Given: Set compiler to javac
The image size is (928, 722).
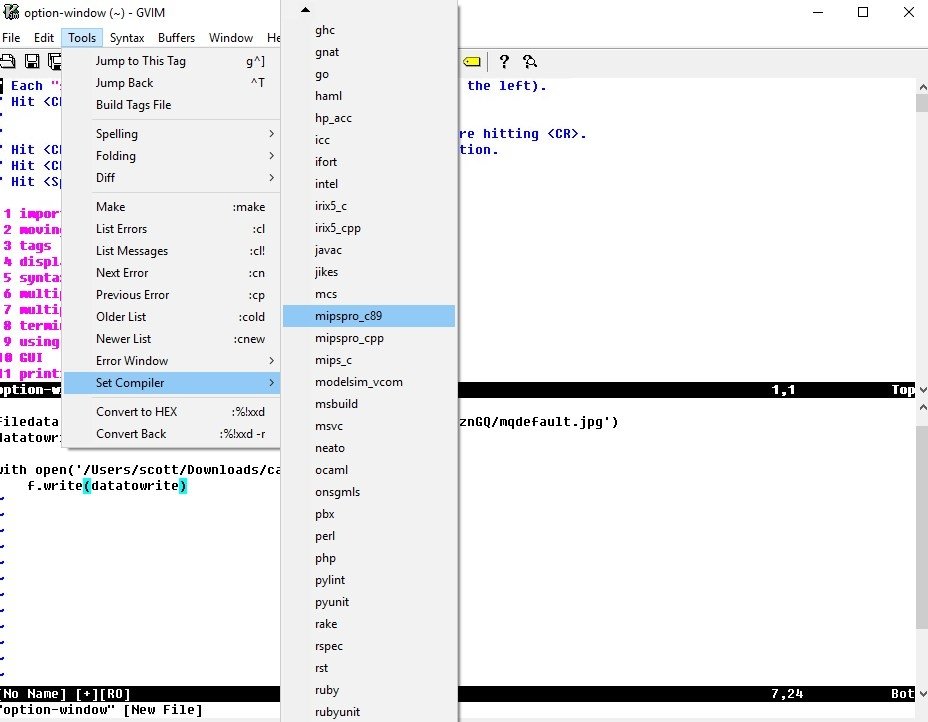Looking at the screenshot, I should tap(369, 250).
